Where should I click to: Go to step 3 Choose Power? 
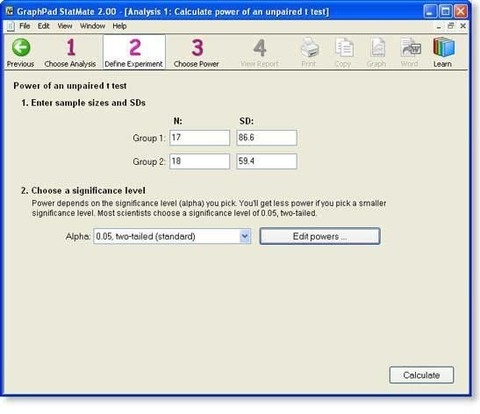point(196,53)
